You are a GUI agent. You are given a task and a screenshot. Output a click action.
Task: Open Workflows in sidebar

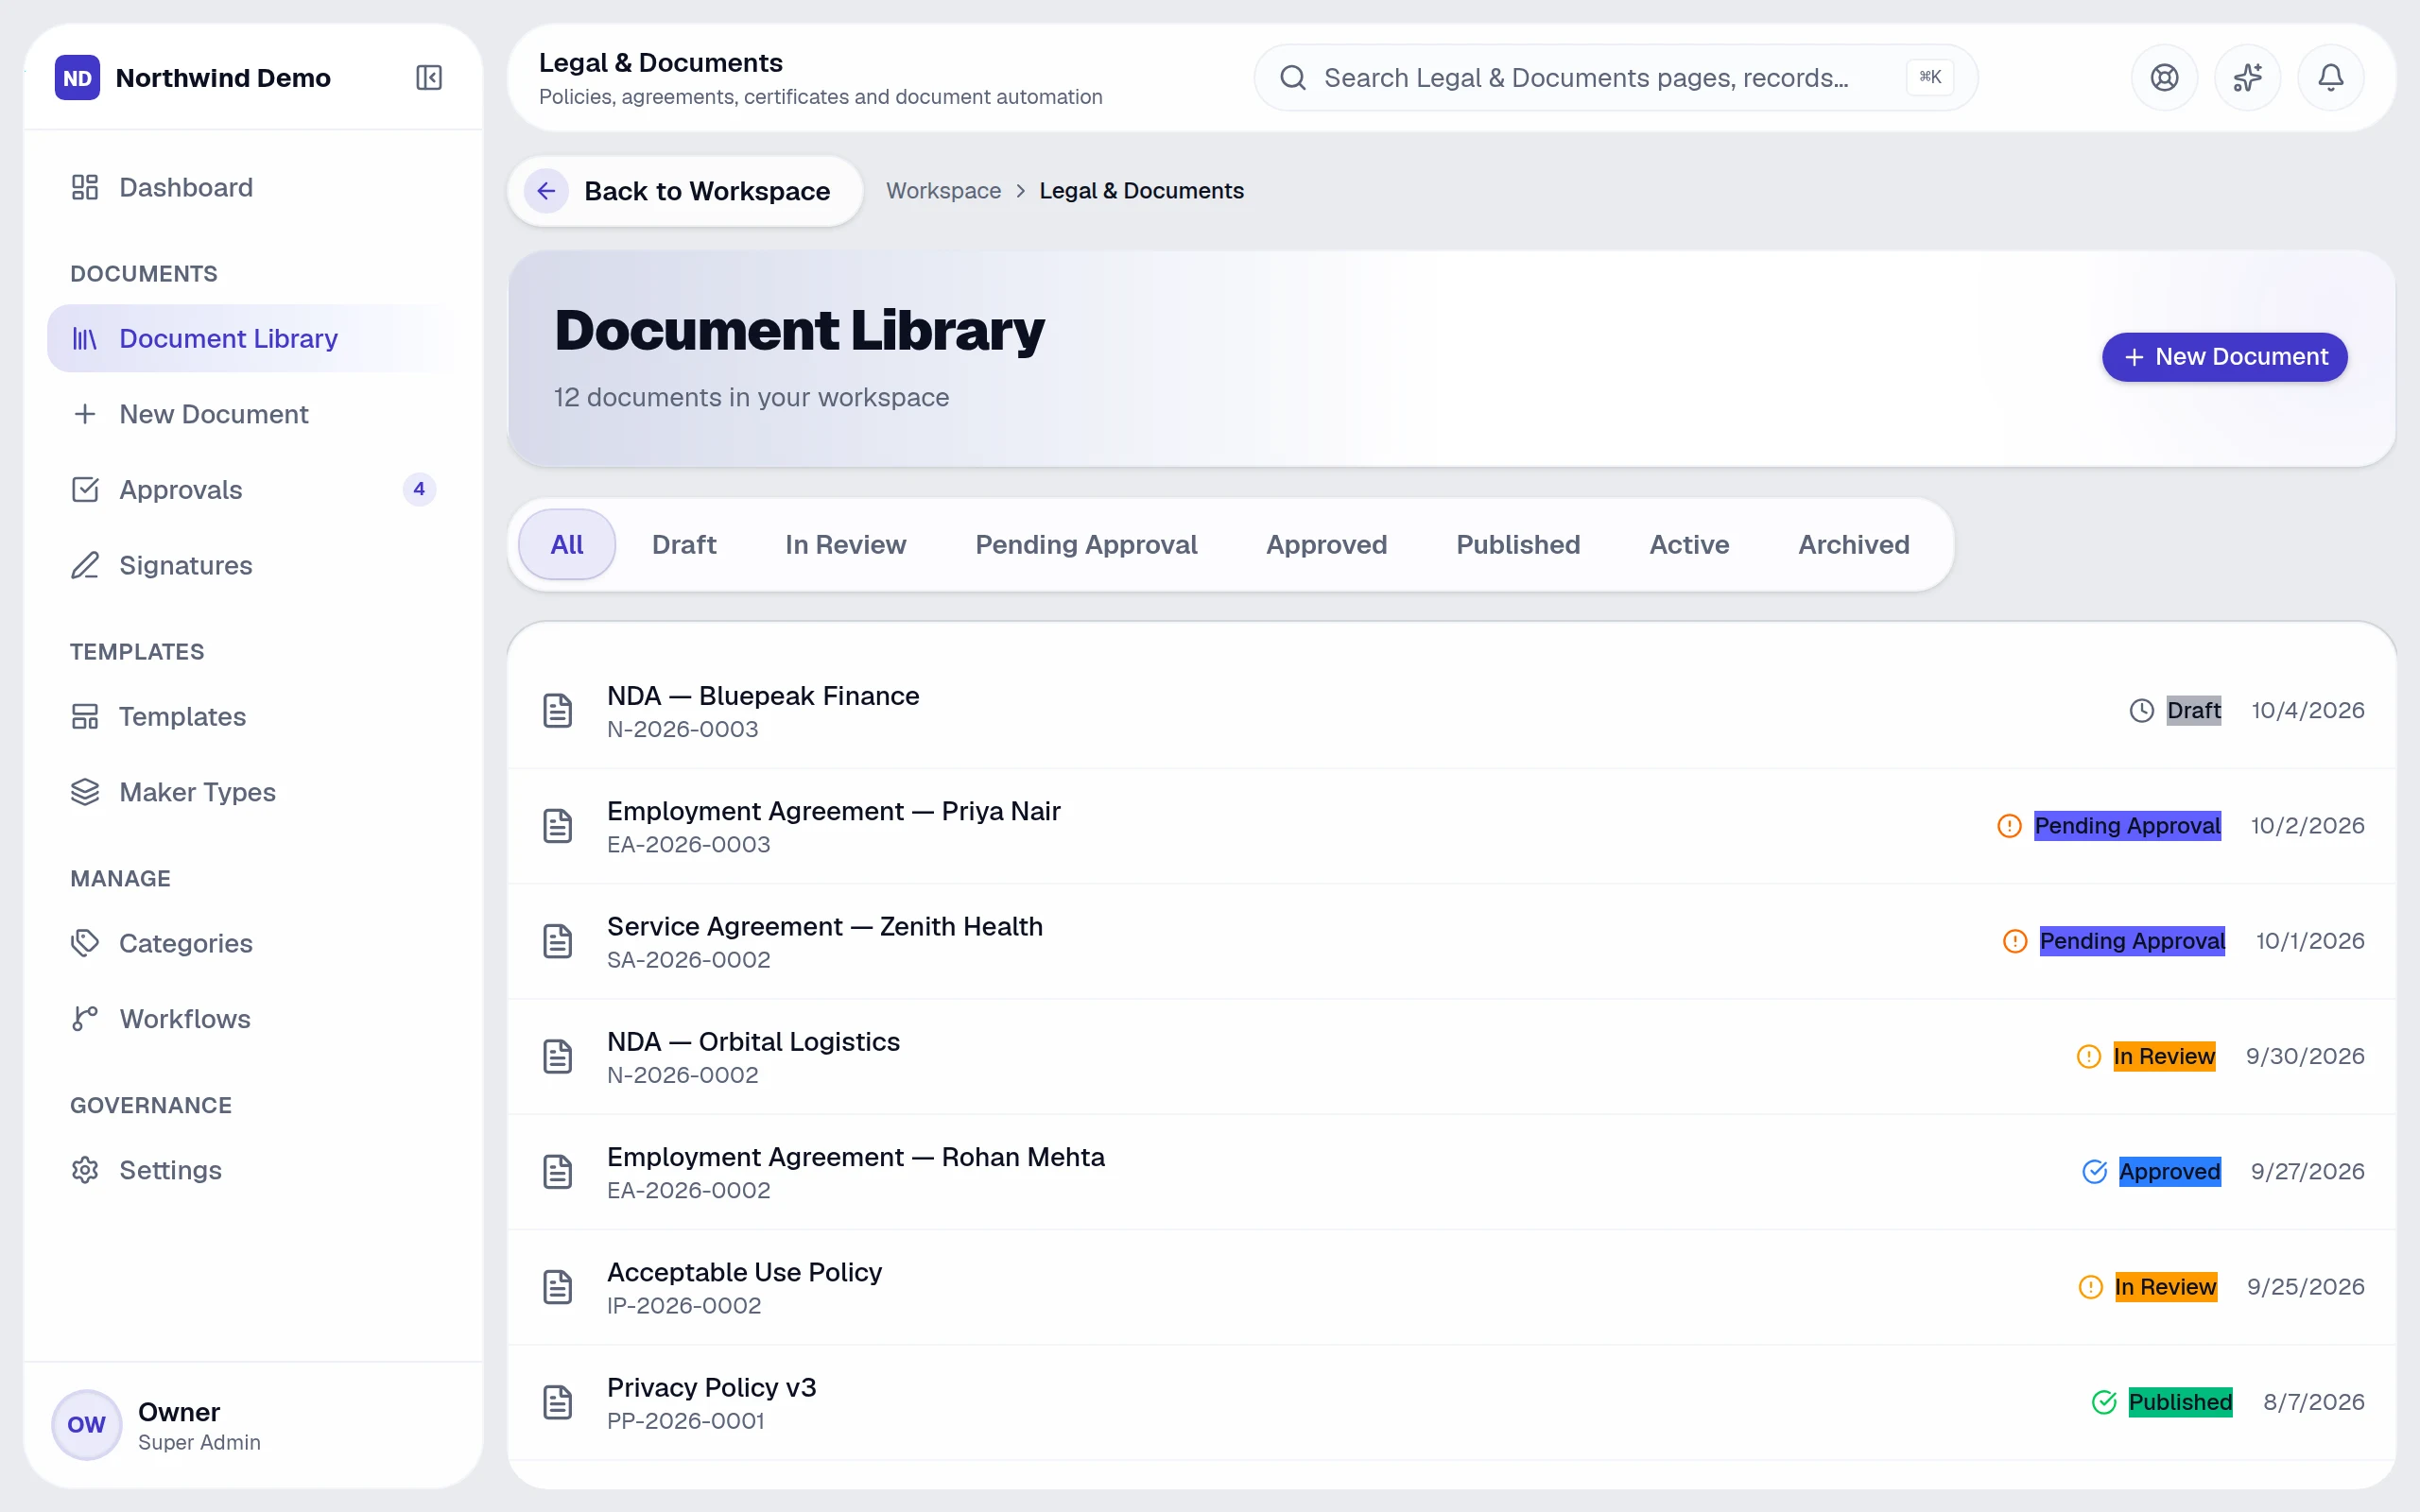tap(253, 1019)
